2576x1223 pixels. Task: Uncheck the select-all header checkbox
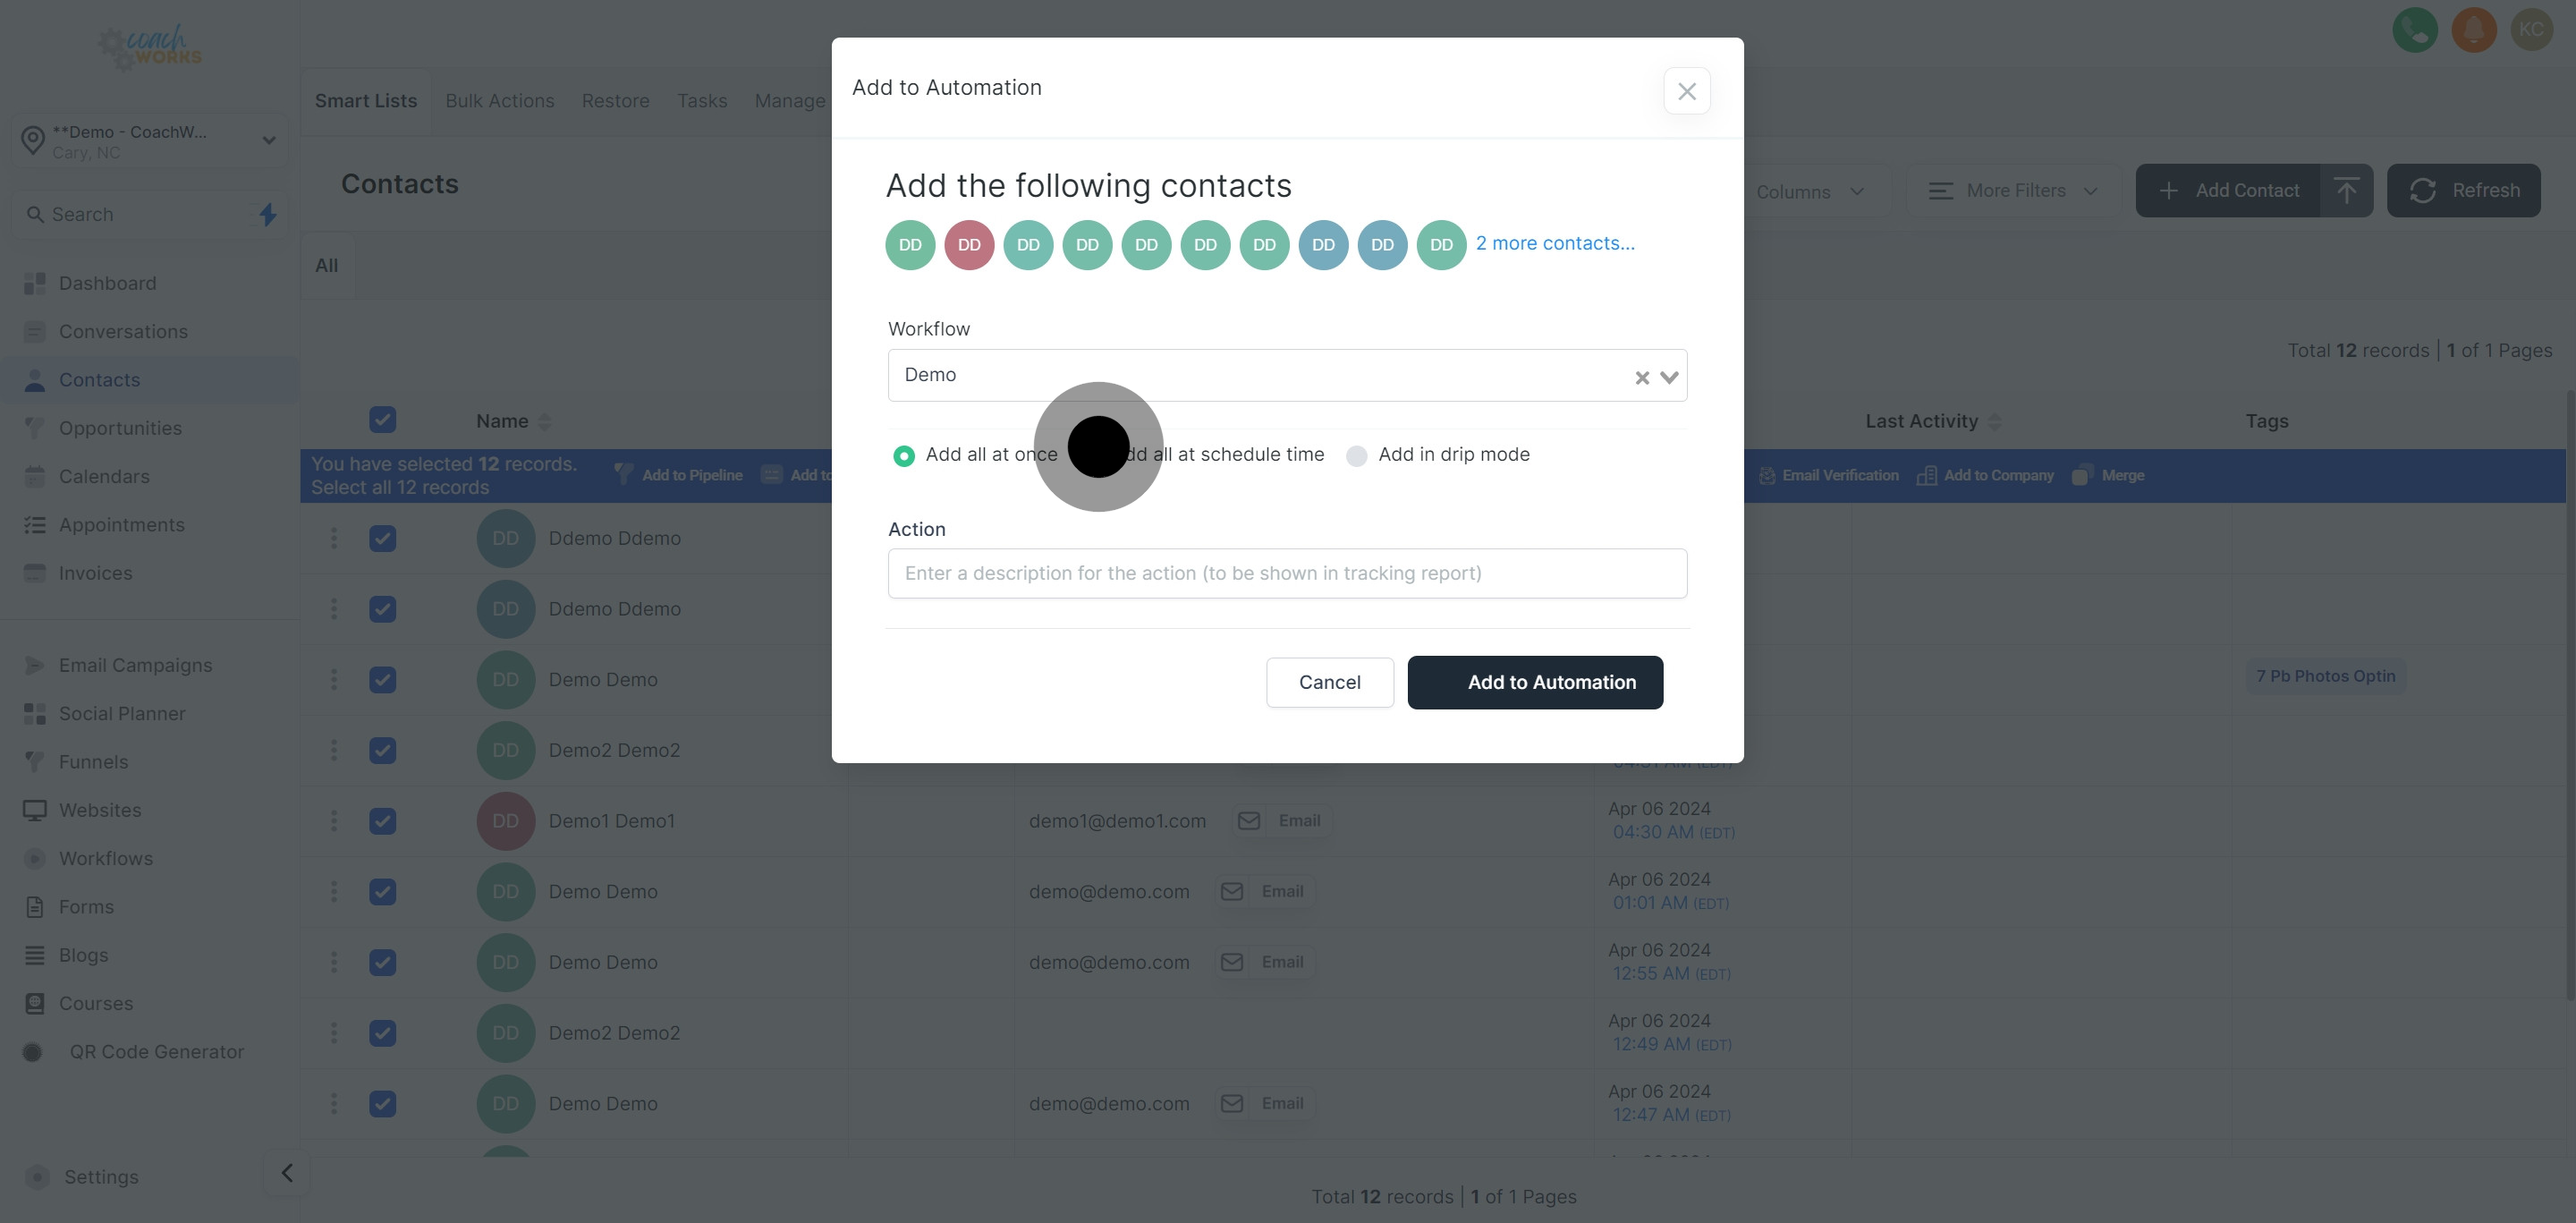click(382, 420)
